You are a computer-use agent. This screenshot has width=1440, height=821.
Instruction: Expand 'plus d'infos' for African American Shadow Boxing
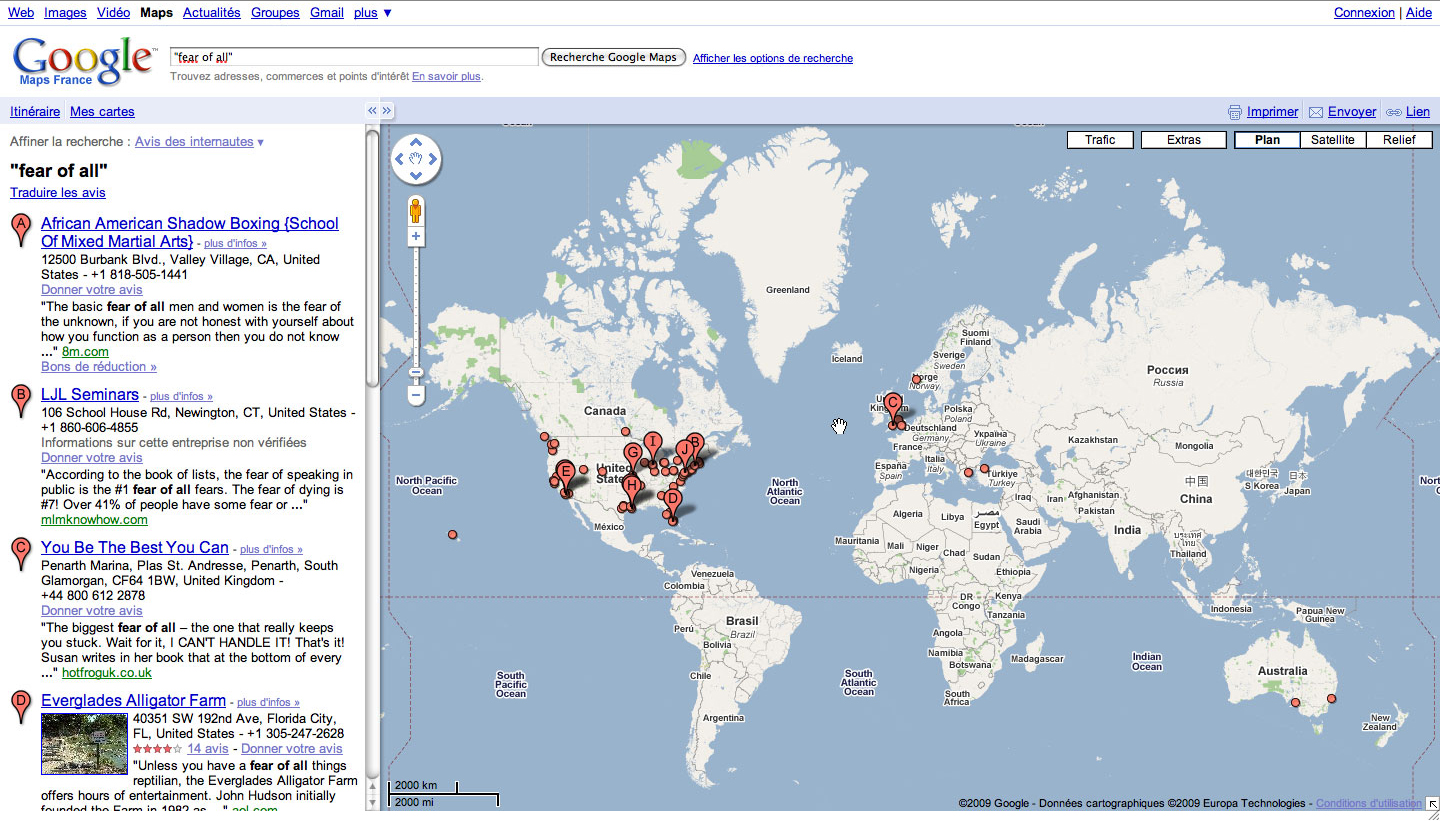tap(235, 243)
